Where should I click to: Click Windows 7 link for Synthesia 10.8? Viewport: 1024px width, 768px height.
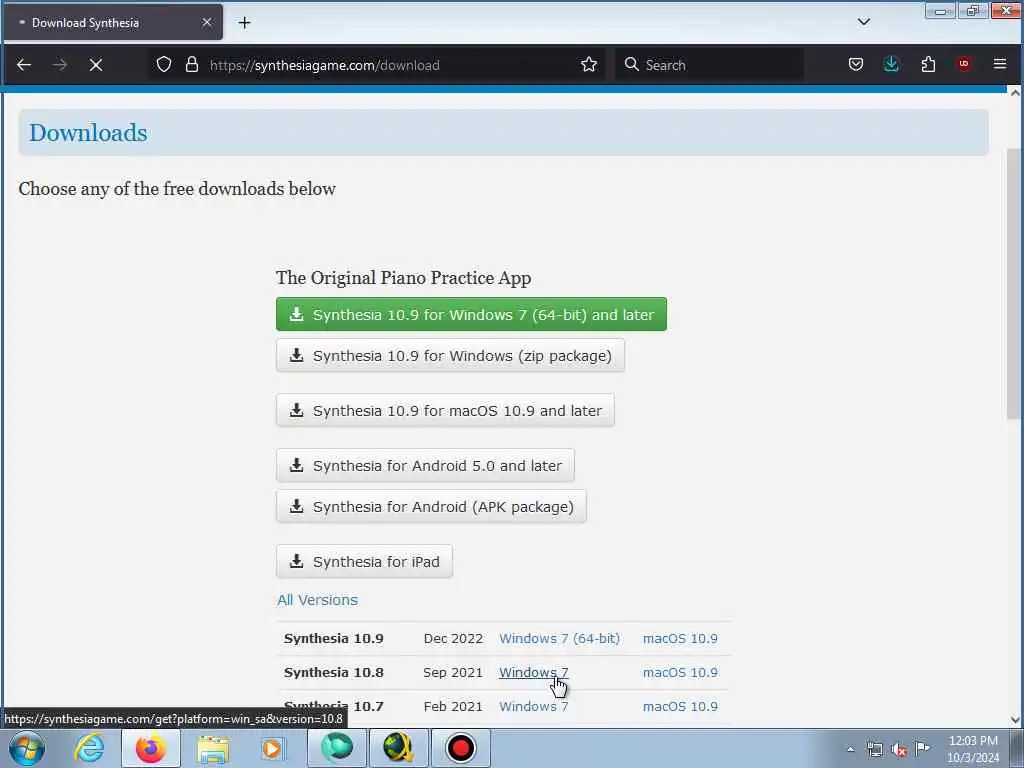[x=534, y=673]
